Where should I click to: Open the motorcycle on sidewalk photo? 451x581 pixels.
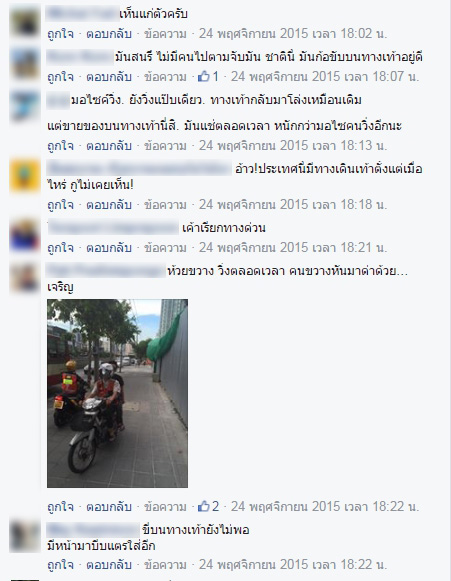117,393
